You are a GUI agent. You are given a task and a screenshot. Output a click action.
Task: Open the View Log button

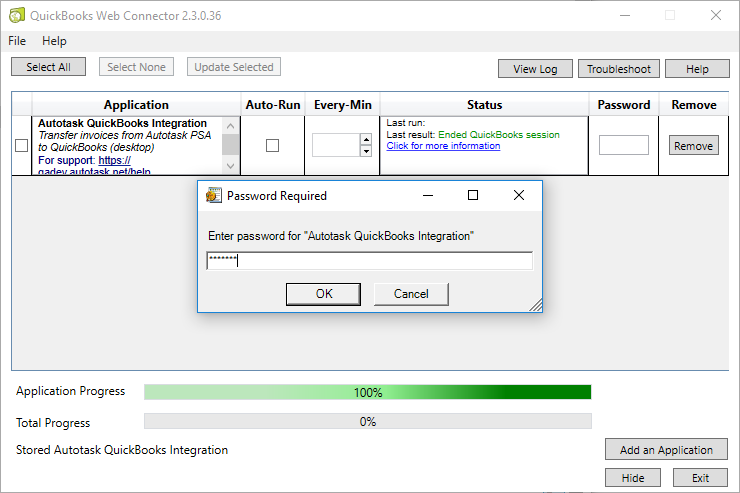pyautogui.click(x=535, y=69)
